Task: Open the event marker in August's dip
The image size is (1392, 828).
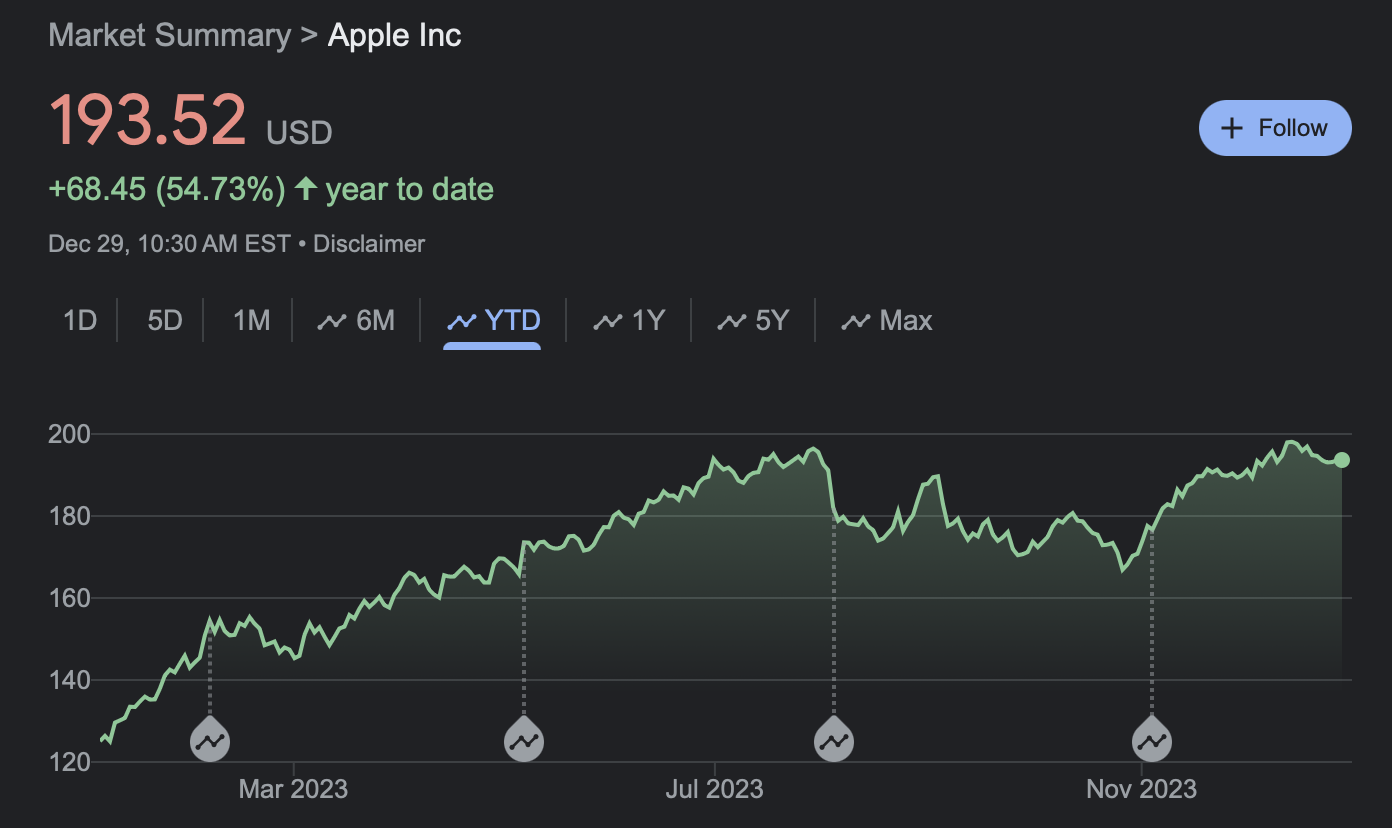Action: (x=834, y=739)
